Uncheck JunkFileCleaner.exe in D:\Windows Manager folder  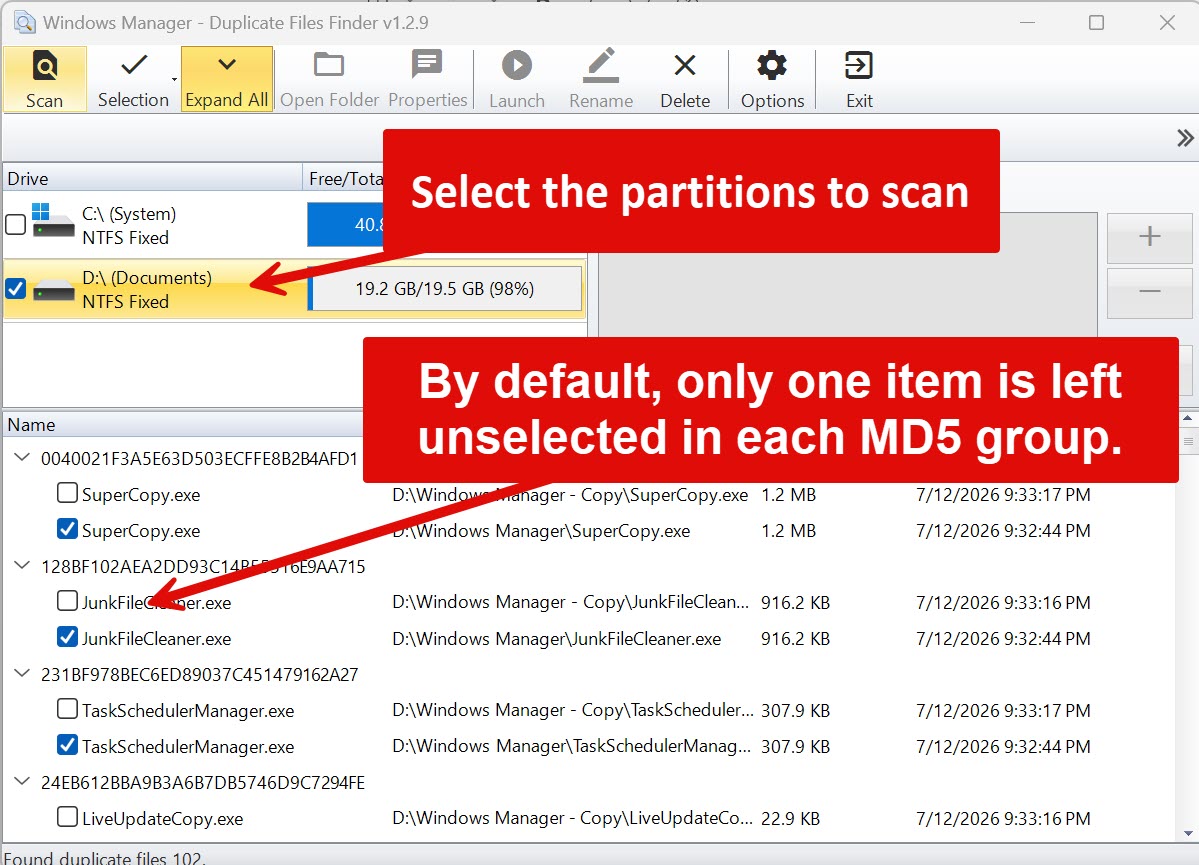pyautogui.click(x=67, y=636)
